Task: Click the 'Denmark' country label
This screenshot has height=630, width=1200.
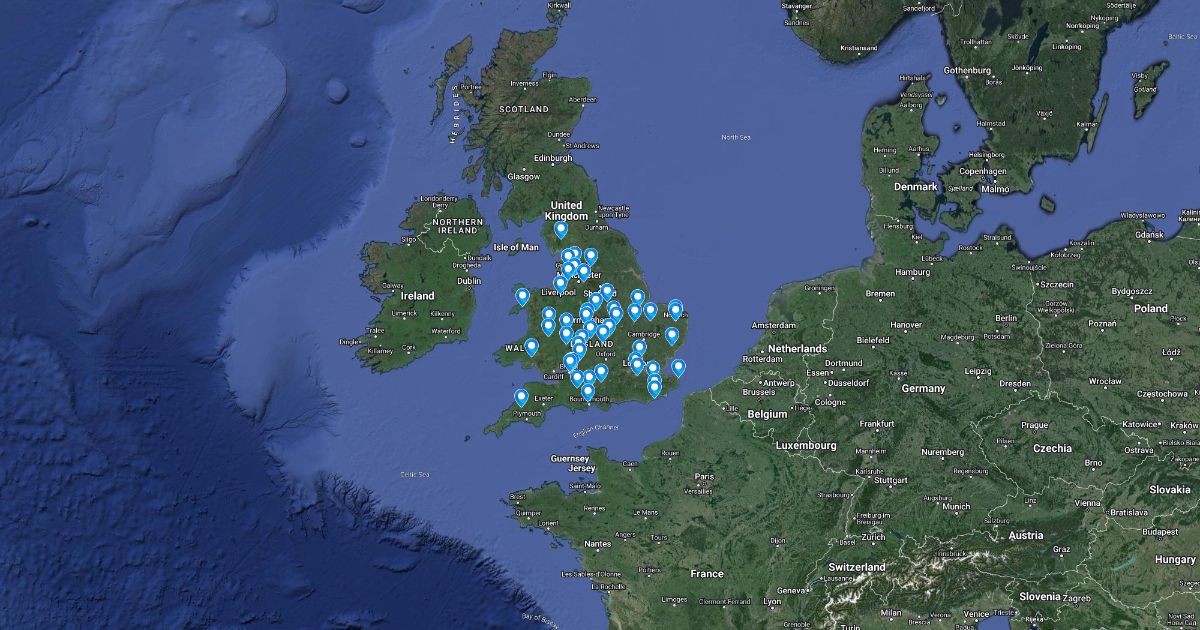Action: pos(916,187)
